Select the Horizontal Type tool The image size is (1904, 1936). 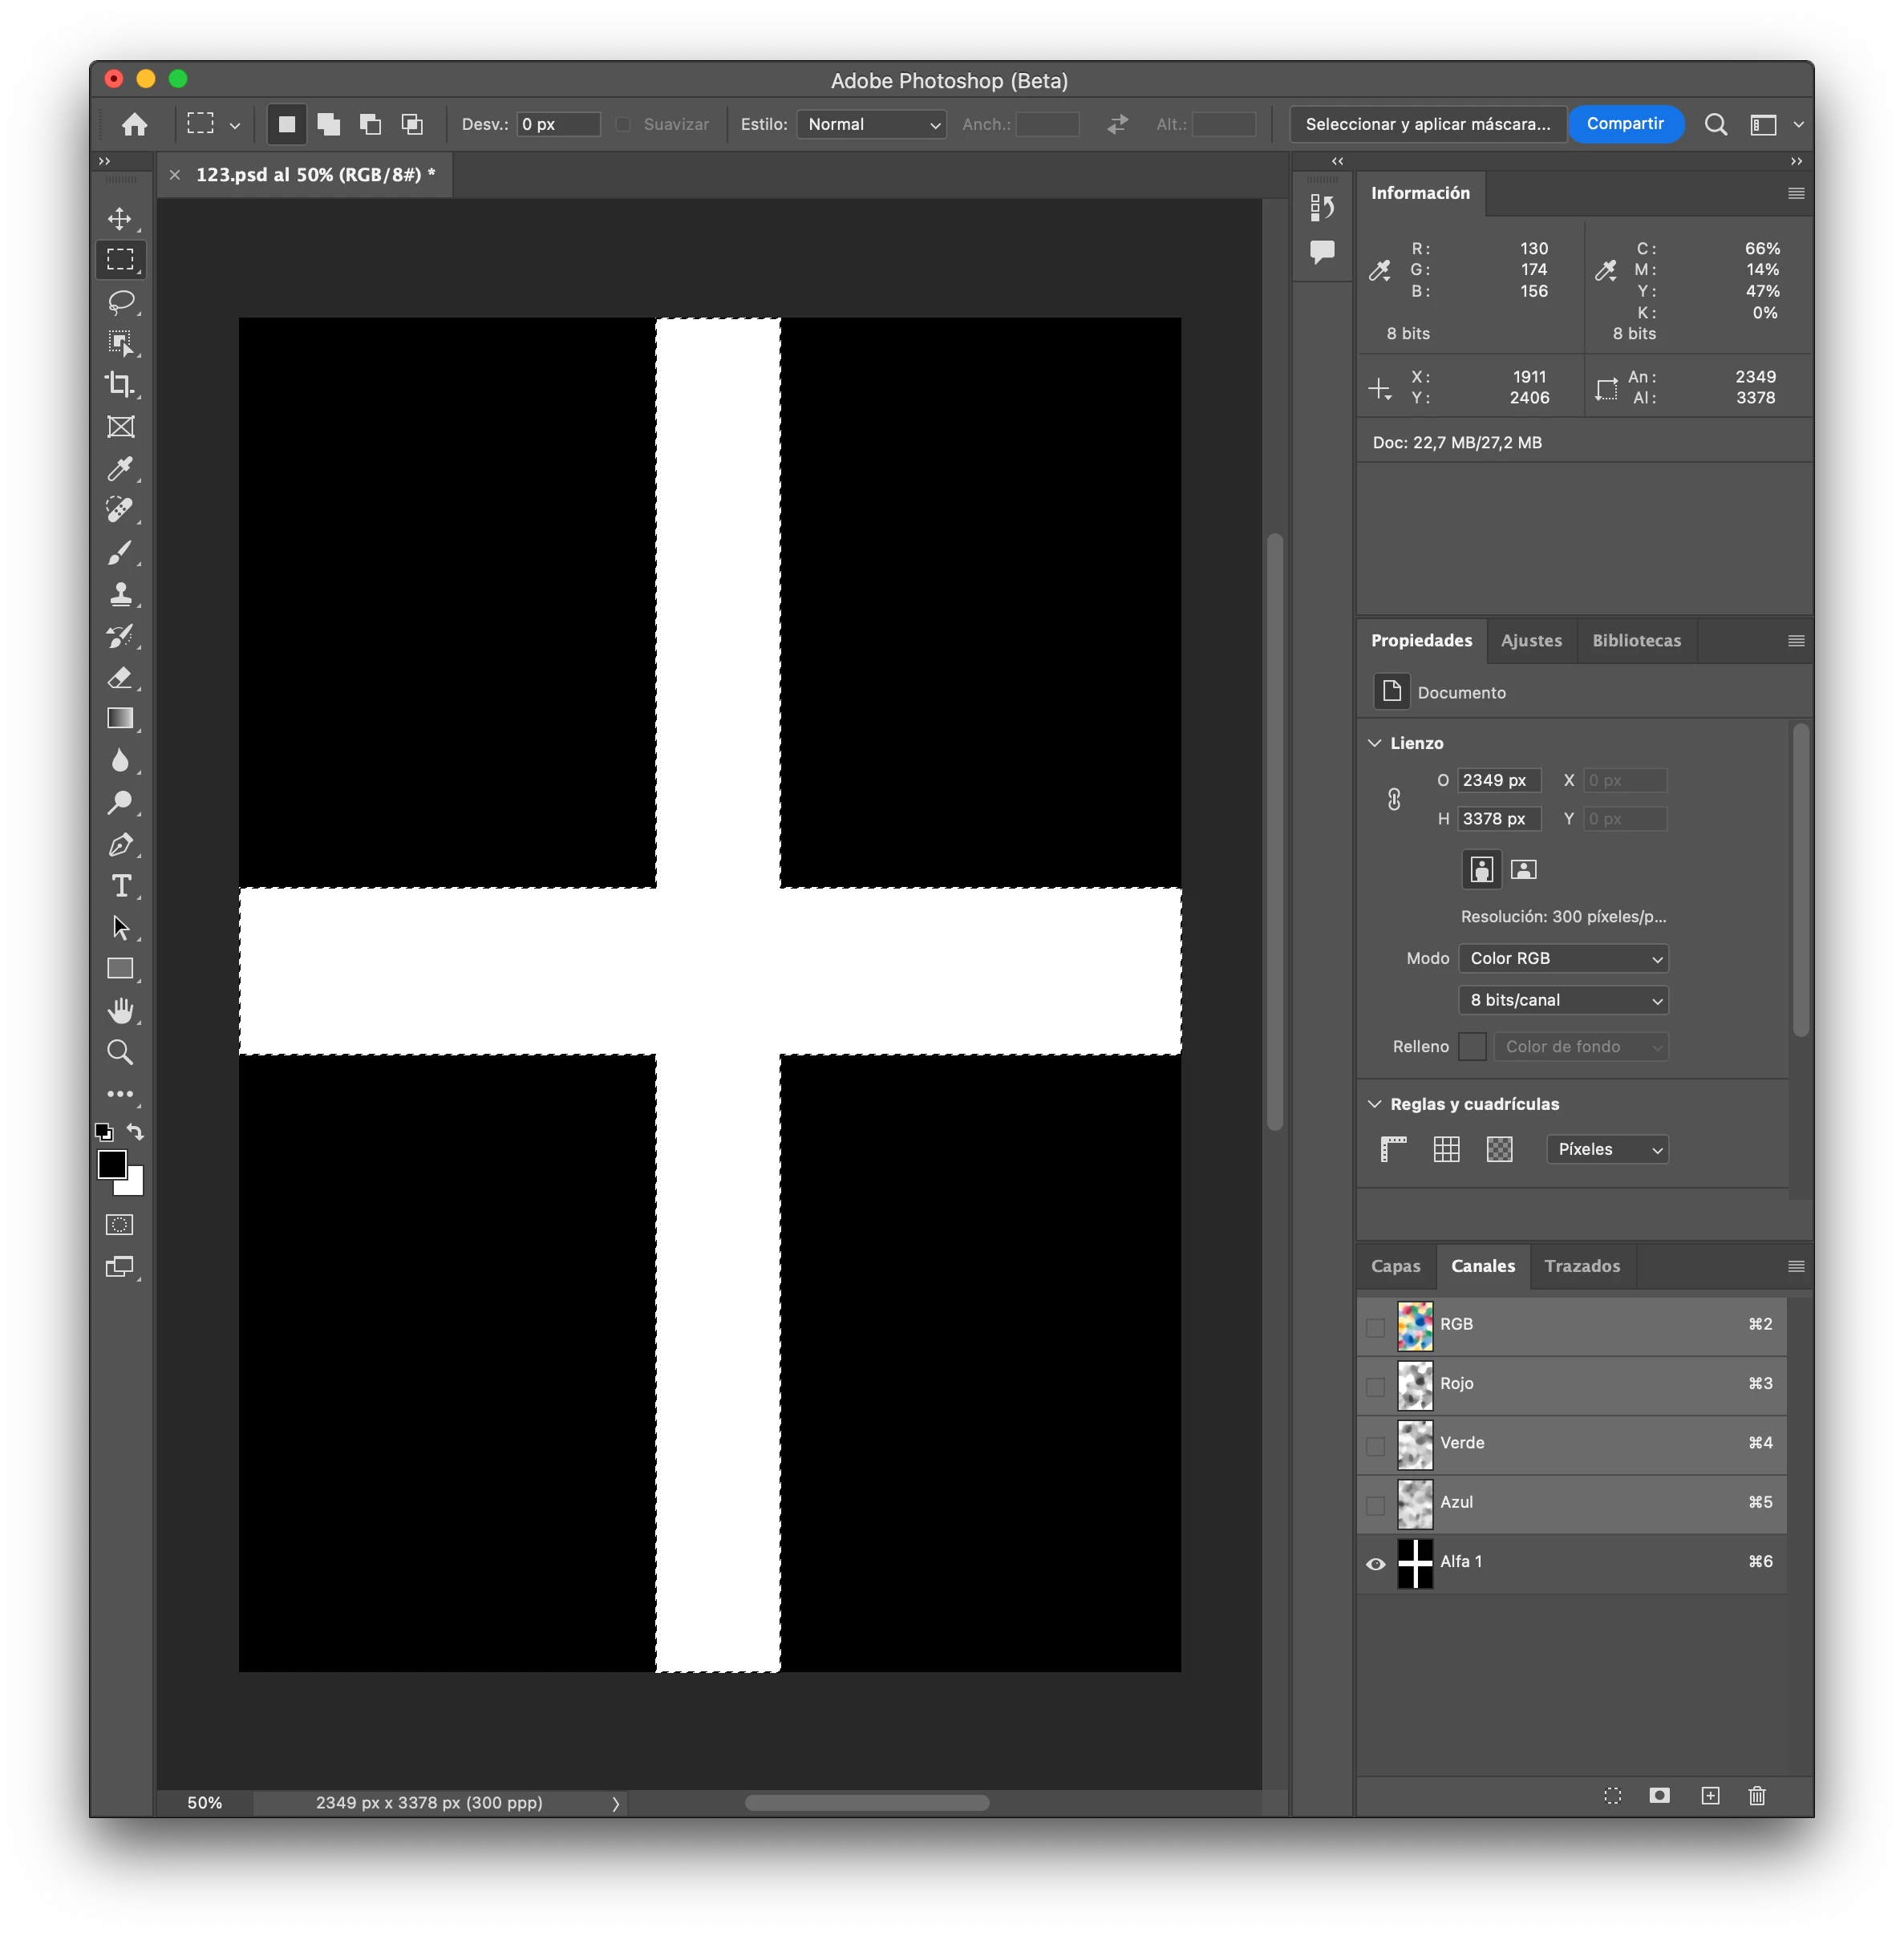tap(121, 886)
